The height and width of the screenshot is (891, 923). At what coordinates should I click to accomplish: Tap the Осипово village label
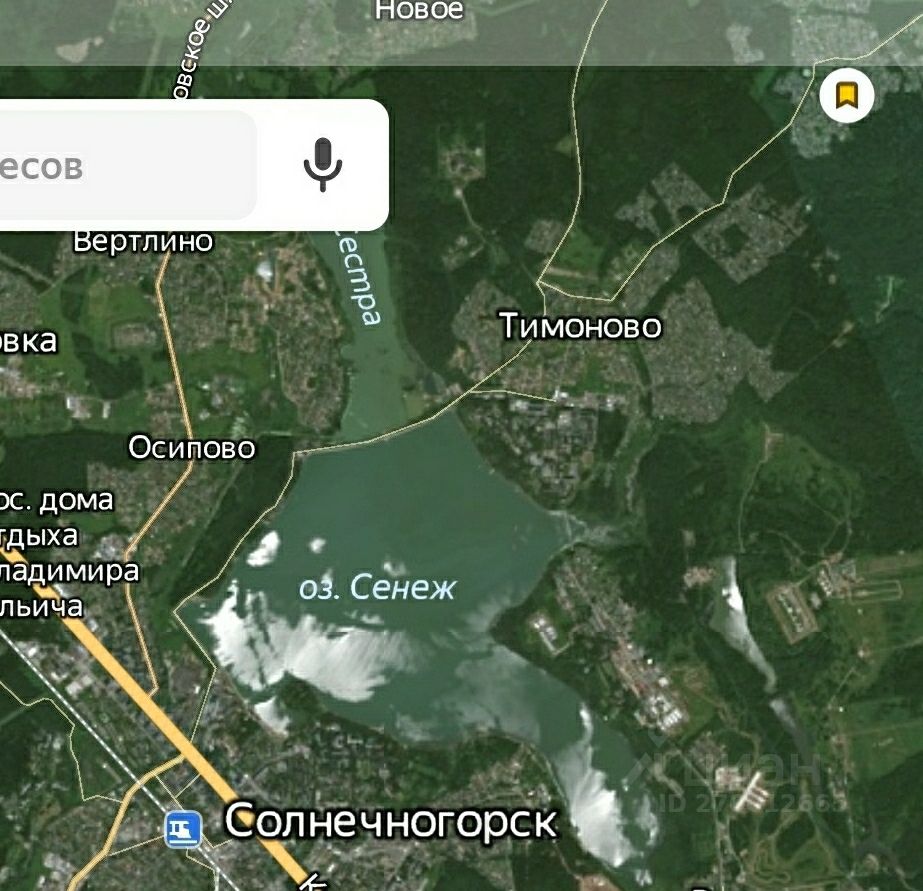[x=192, y=448]
